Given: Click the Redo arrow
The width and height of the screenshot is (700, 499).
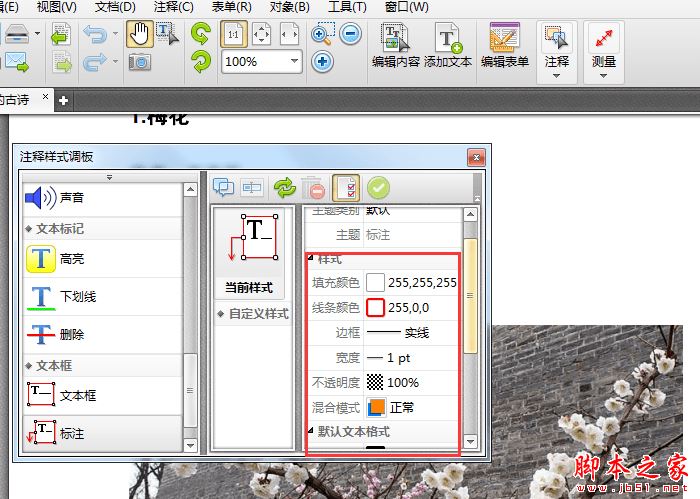Looking at the screenshot, I should 95,62.
